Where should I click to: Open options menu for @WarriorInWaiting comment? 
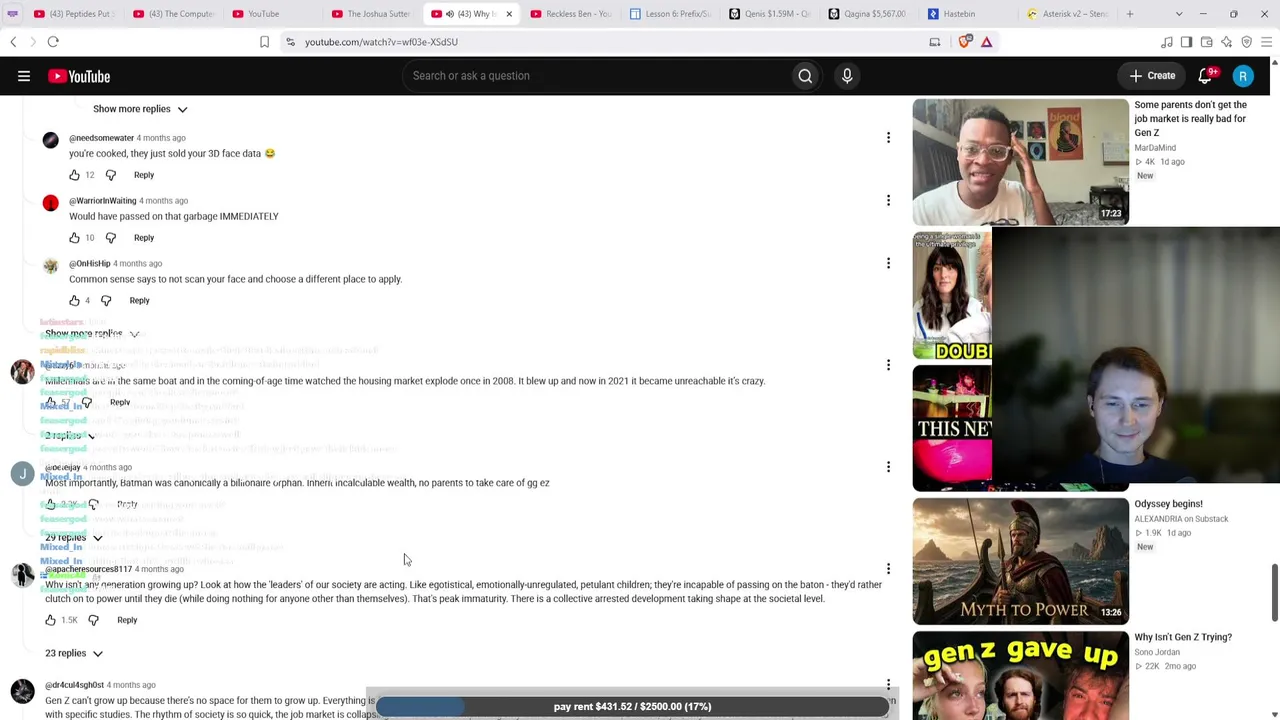pos(888,201)
